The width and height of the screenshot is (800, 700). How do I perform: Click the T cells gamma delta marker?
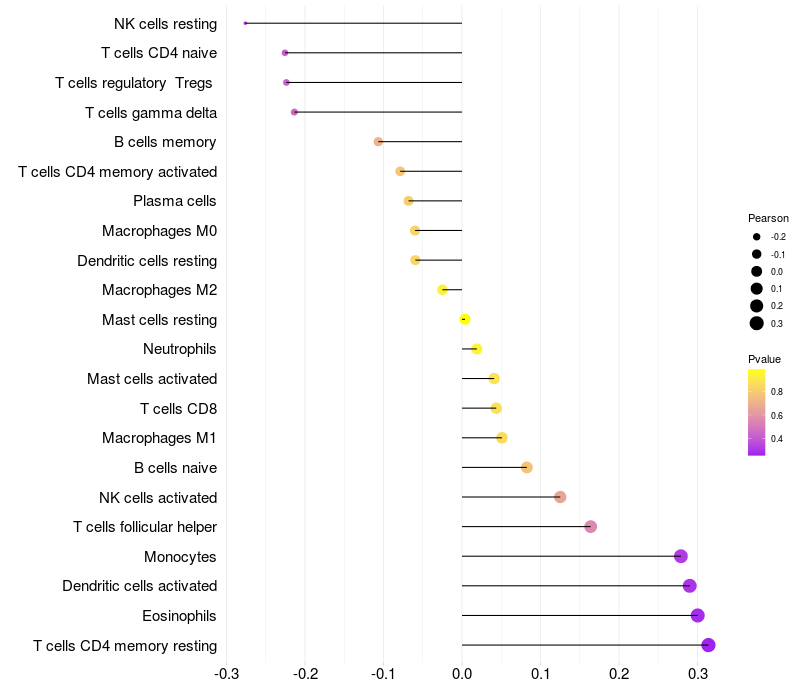tap(294, 112)
